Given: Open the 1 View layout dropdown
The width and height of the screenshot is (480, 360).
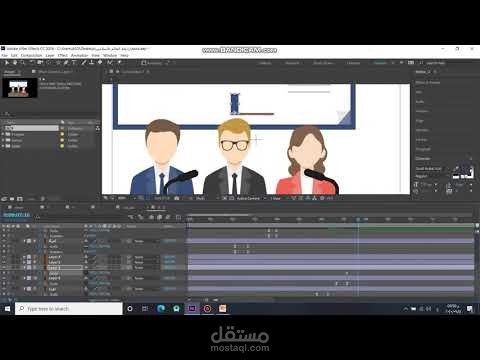Looking at the screenshot, I should click(276, 198).
